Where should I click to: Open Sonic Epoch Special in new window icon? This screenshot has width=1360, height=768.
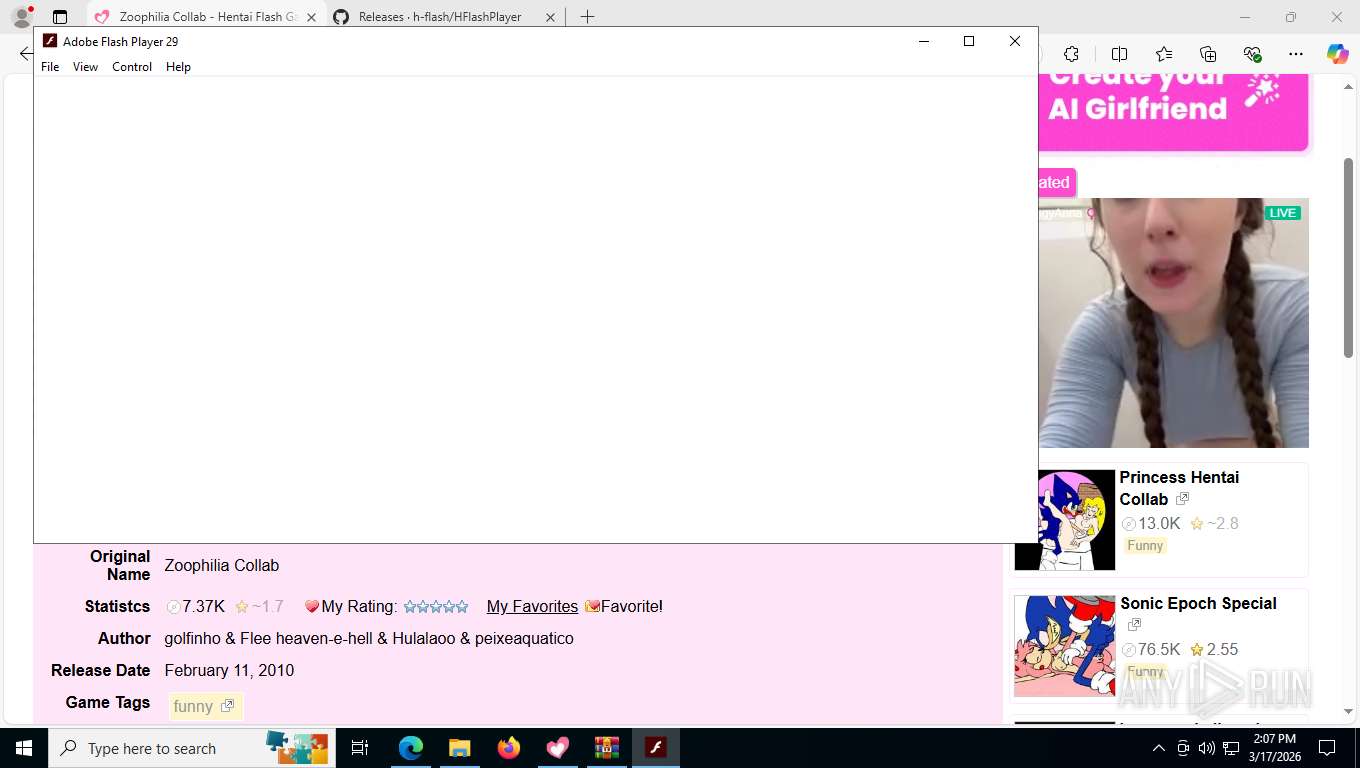pyautogui.click(x=1134, y=625)
